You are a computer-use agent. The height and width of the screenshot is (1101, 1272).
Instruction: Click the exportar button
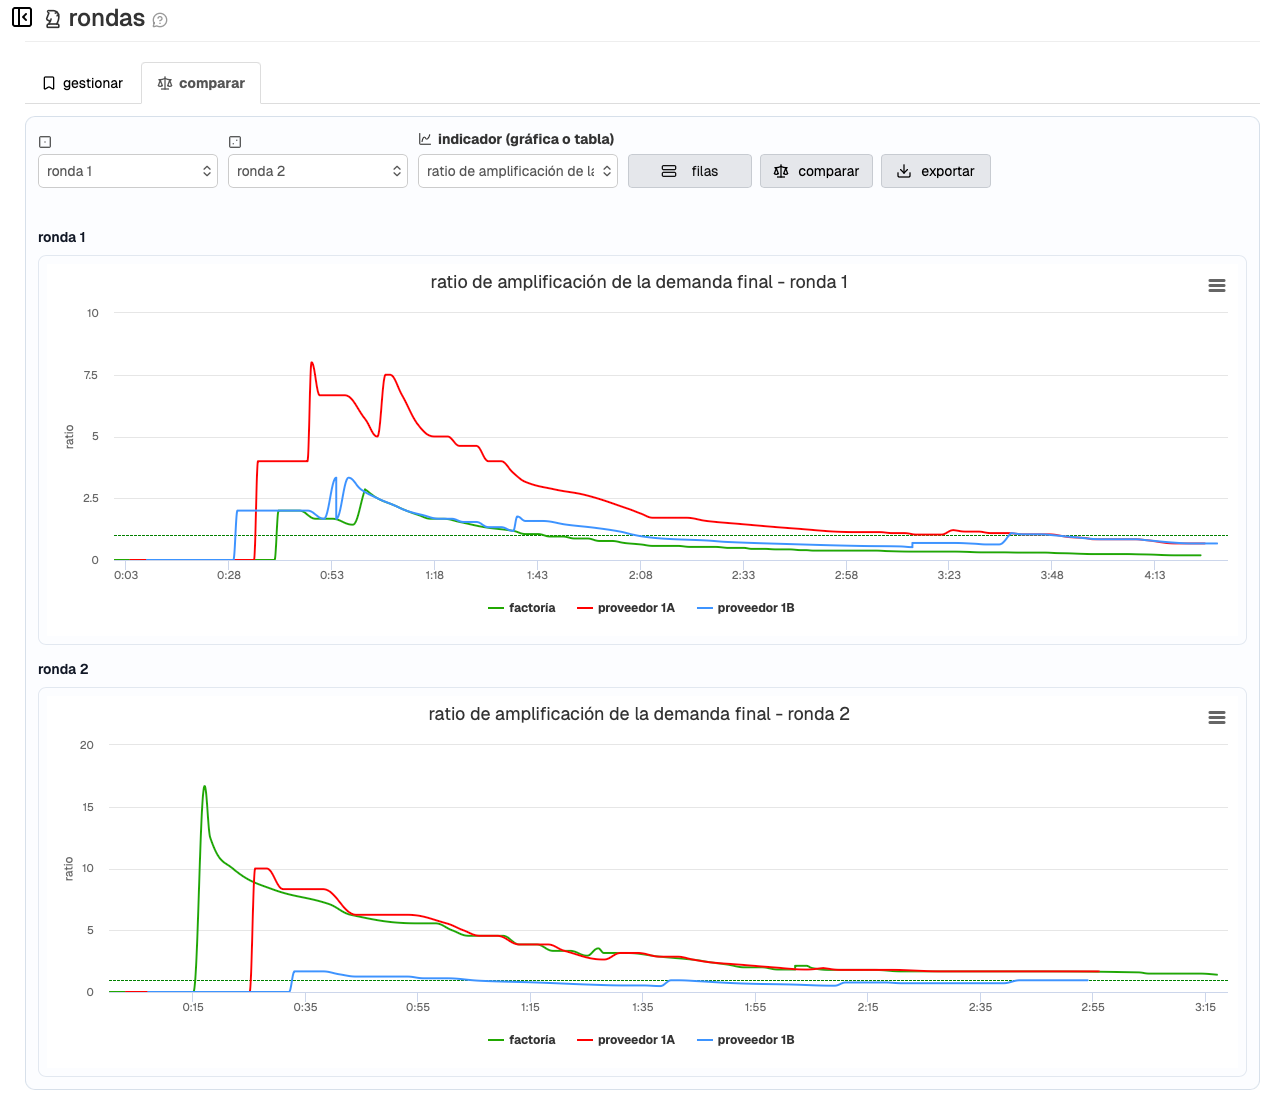click(x=935, y=171)
